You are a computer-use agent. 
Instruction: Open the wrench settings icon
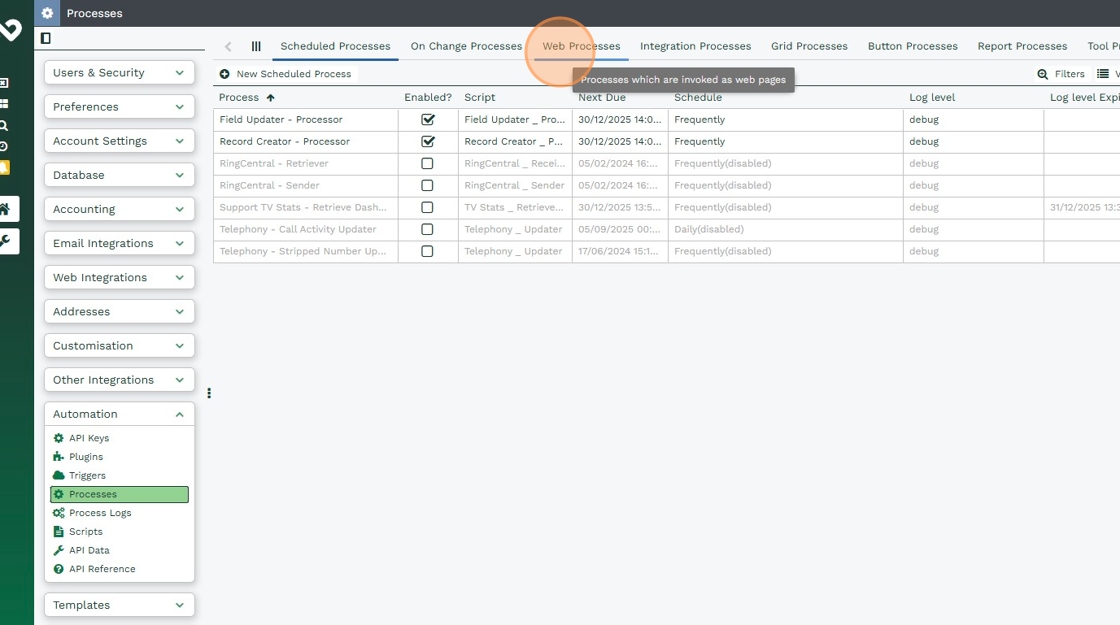coord(5,241)
